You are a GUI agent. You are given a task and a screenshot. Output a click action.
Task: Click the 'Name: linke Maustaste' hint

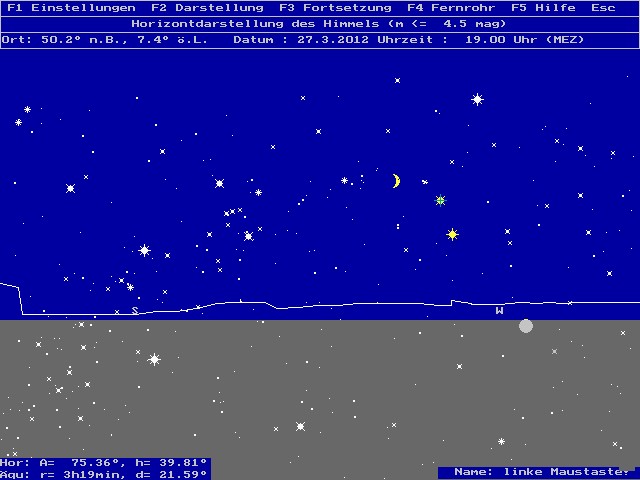[542, 472]
